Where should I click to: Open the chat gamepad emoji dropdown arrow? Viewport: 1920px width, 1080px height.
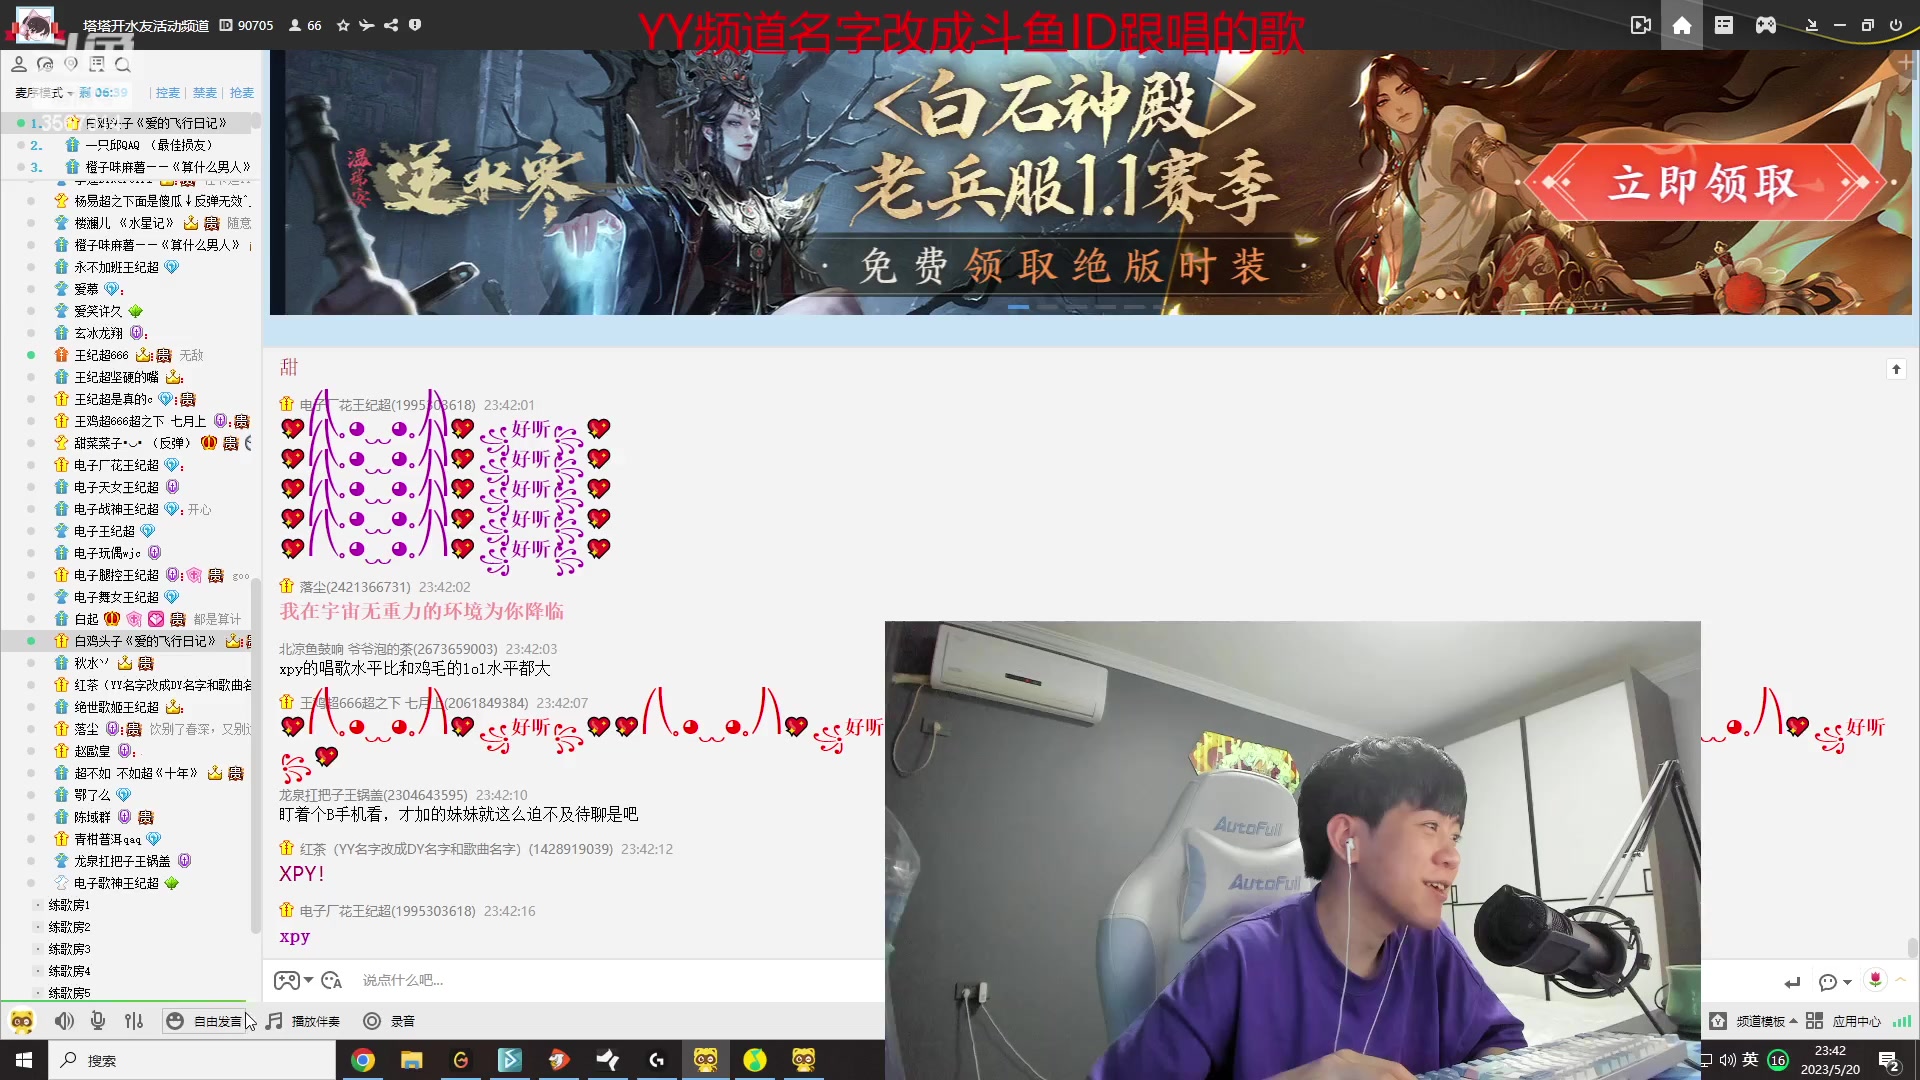(309, 980)
